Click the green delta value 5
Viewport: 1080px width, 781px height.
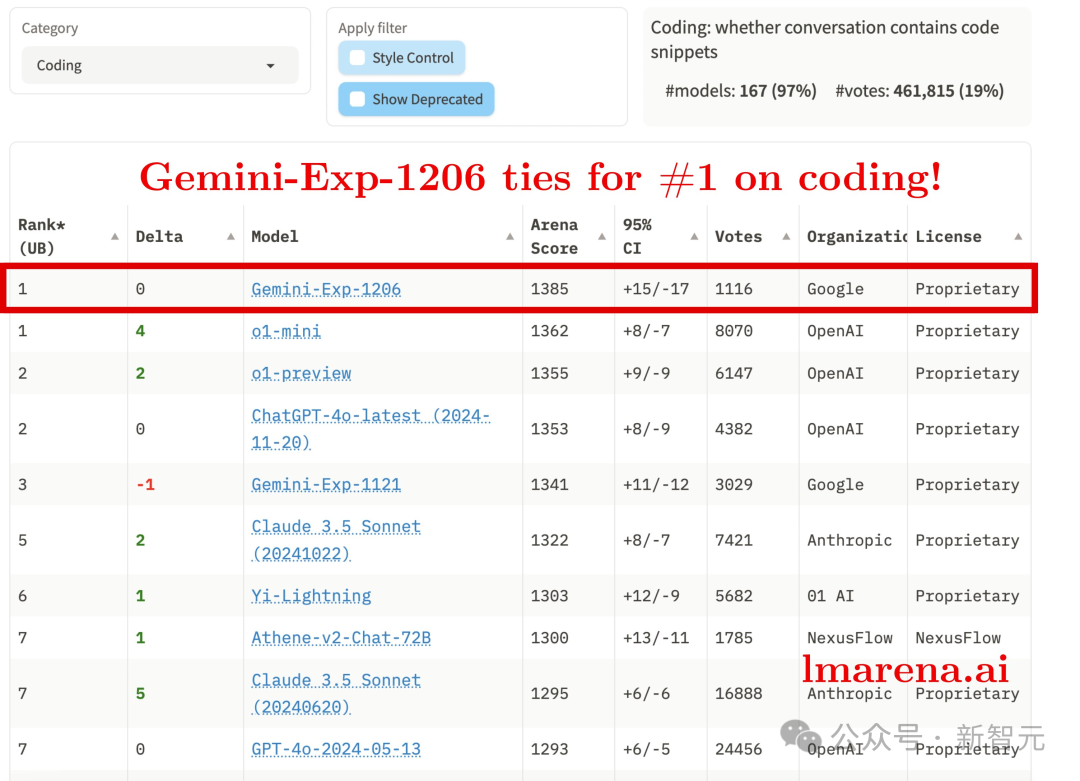[x=141, y=694]
